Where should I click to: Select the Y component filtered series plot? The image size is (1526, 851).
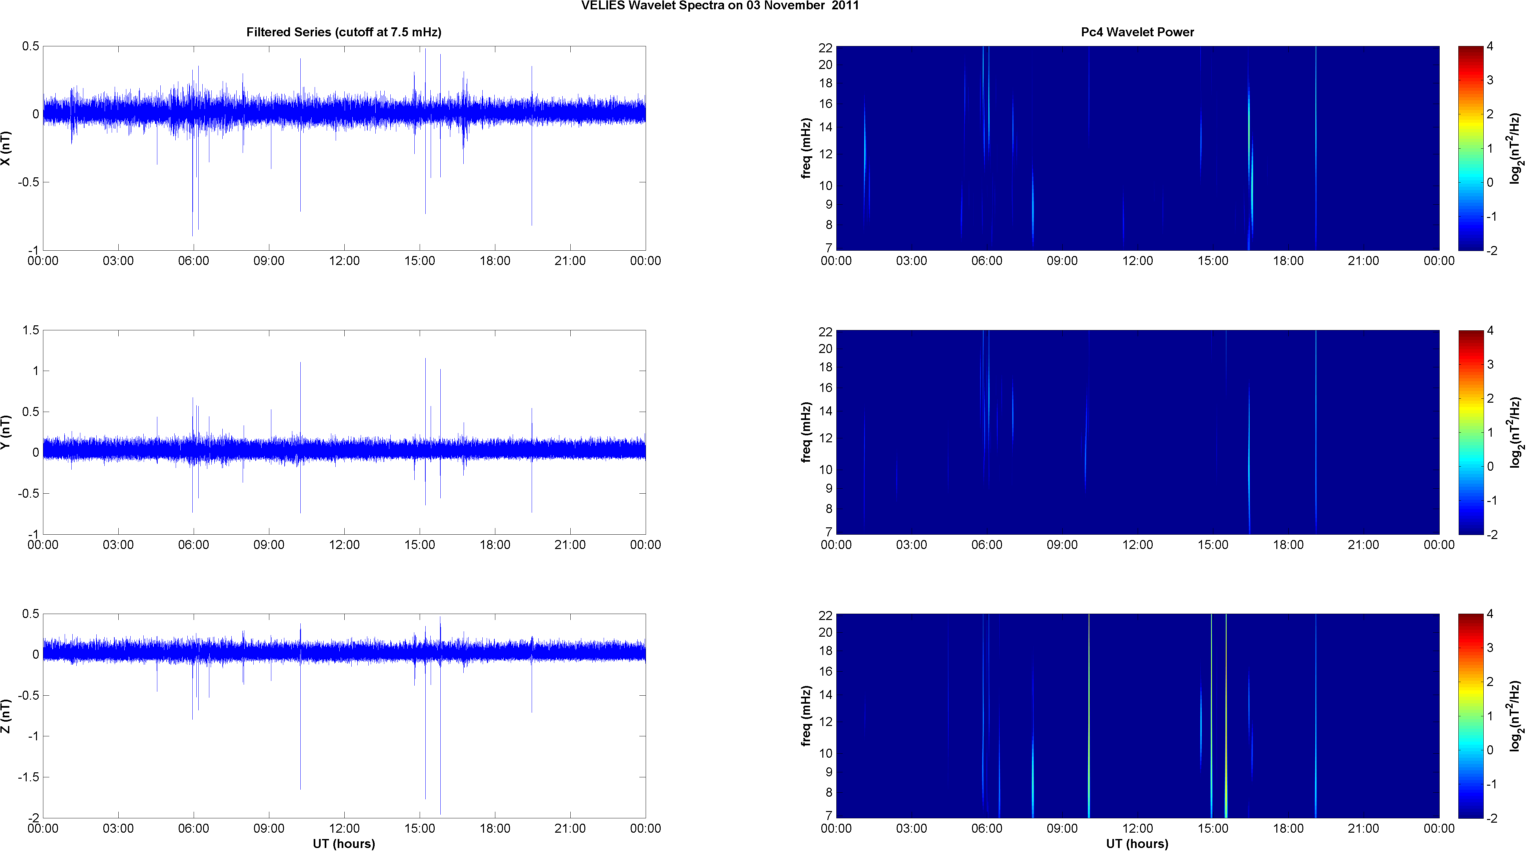(343, 432)
